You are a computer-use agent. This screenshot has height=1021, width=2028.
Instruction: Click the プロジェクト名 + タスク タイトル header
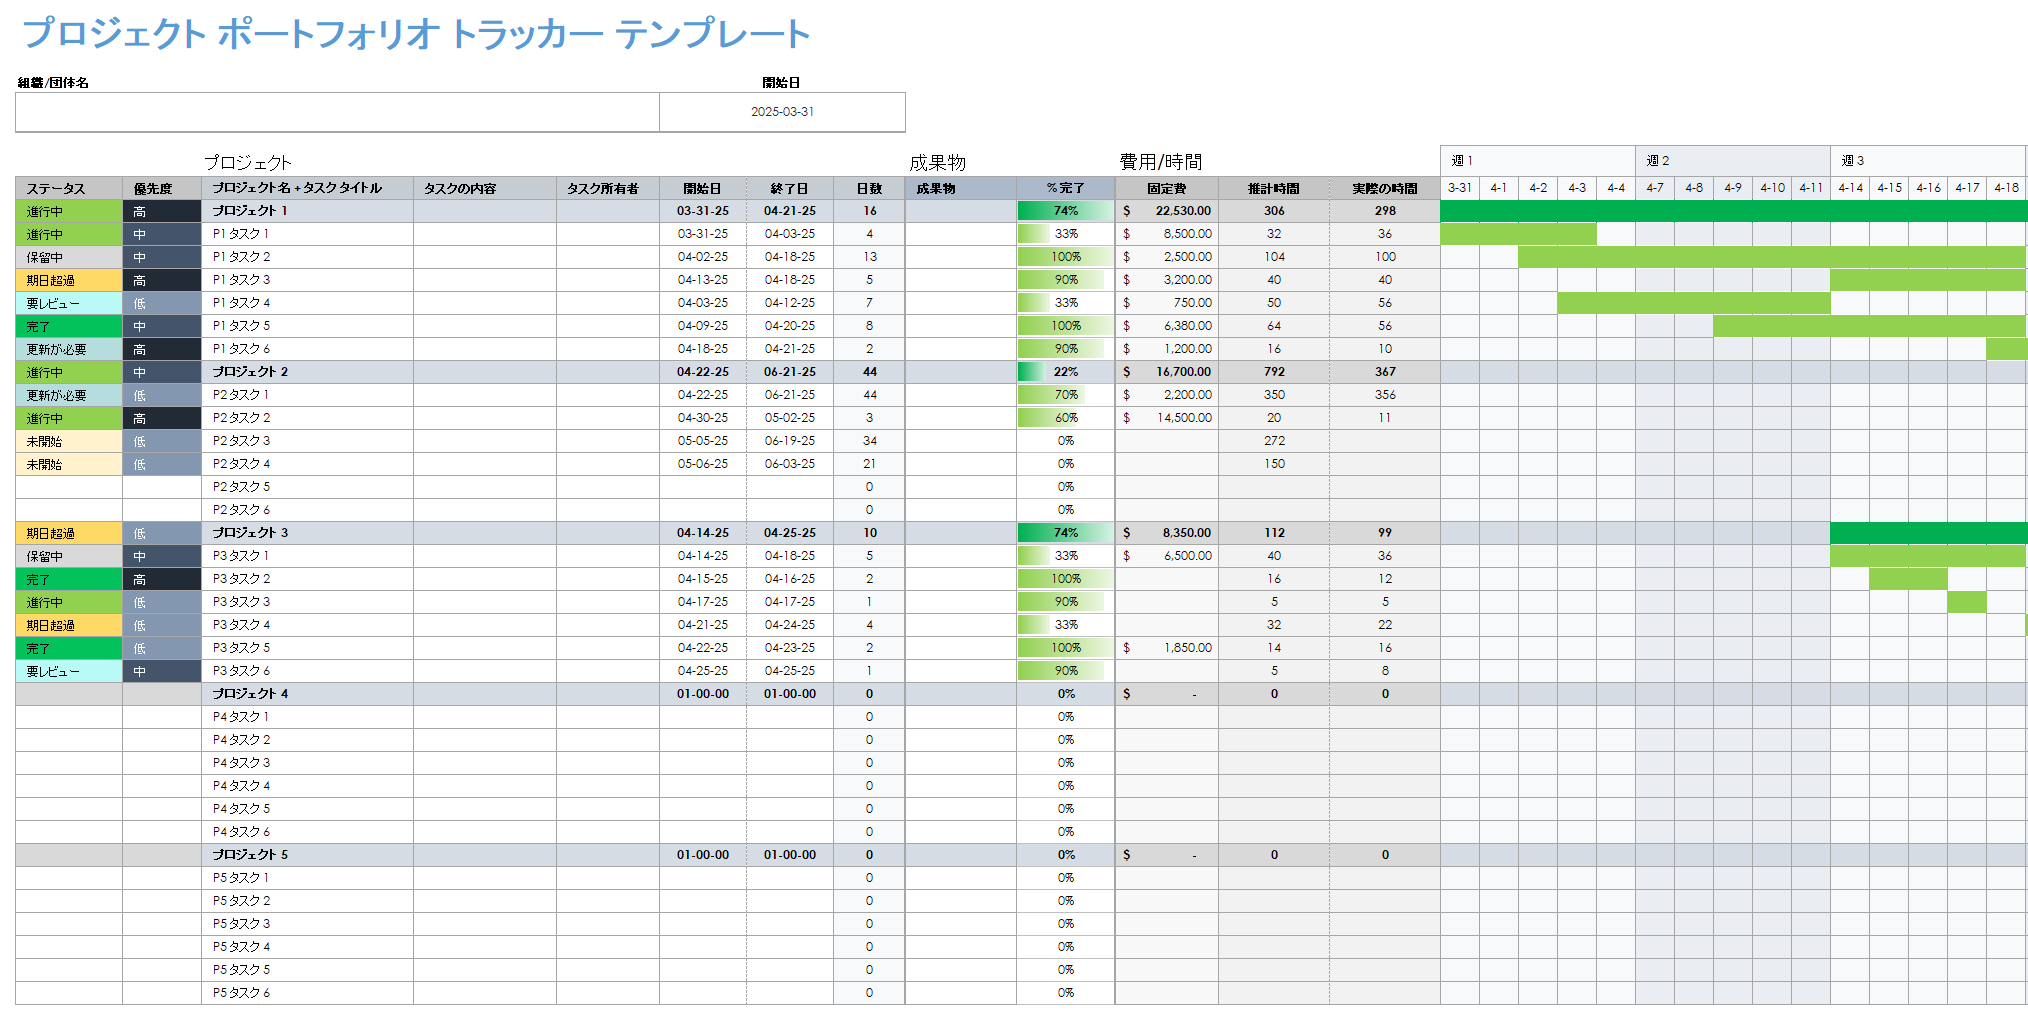[307, 188]
